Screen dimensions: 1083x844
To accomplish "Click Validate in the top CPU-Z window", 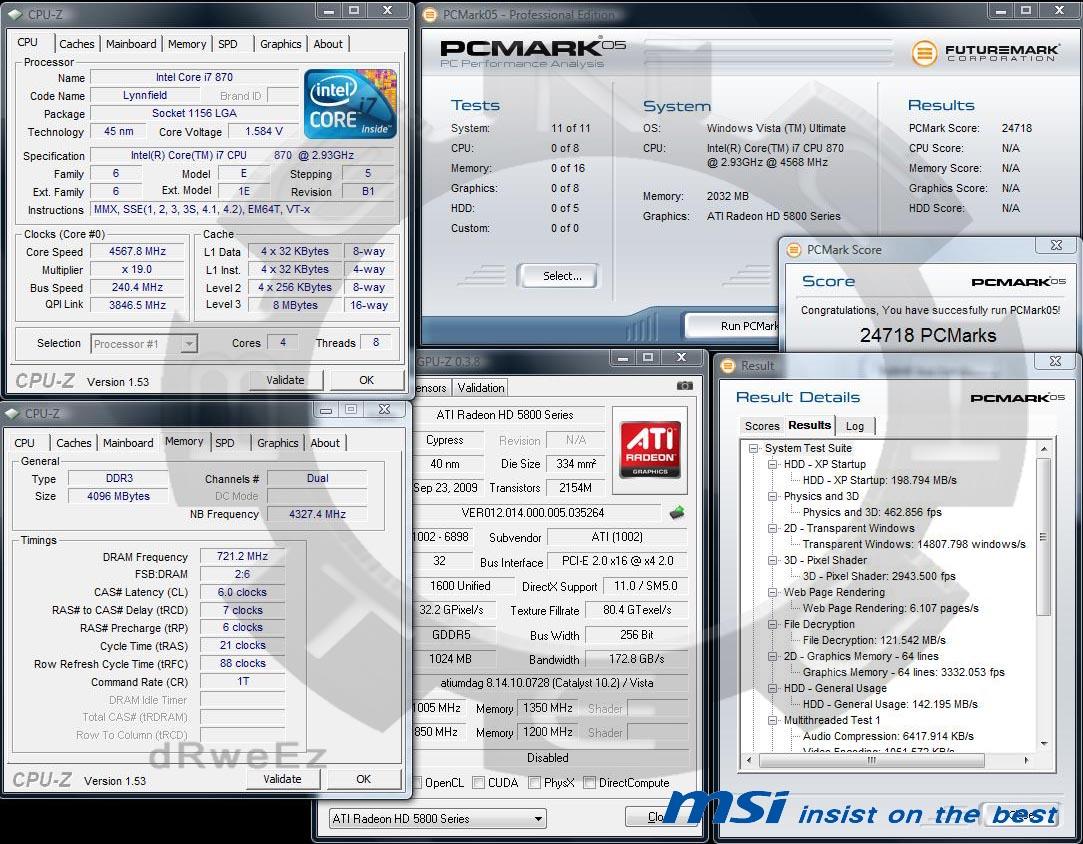I will [x=285, y=380].
